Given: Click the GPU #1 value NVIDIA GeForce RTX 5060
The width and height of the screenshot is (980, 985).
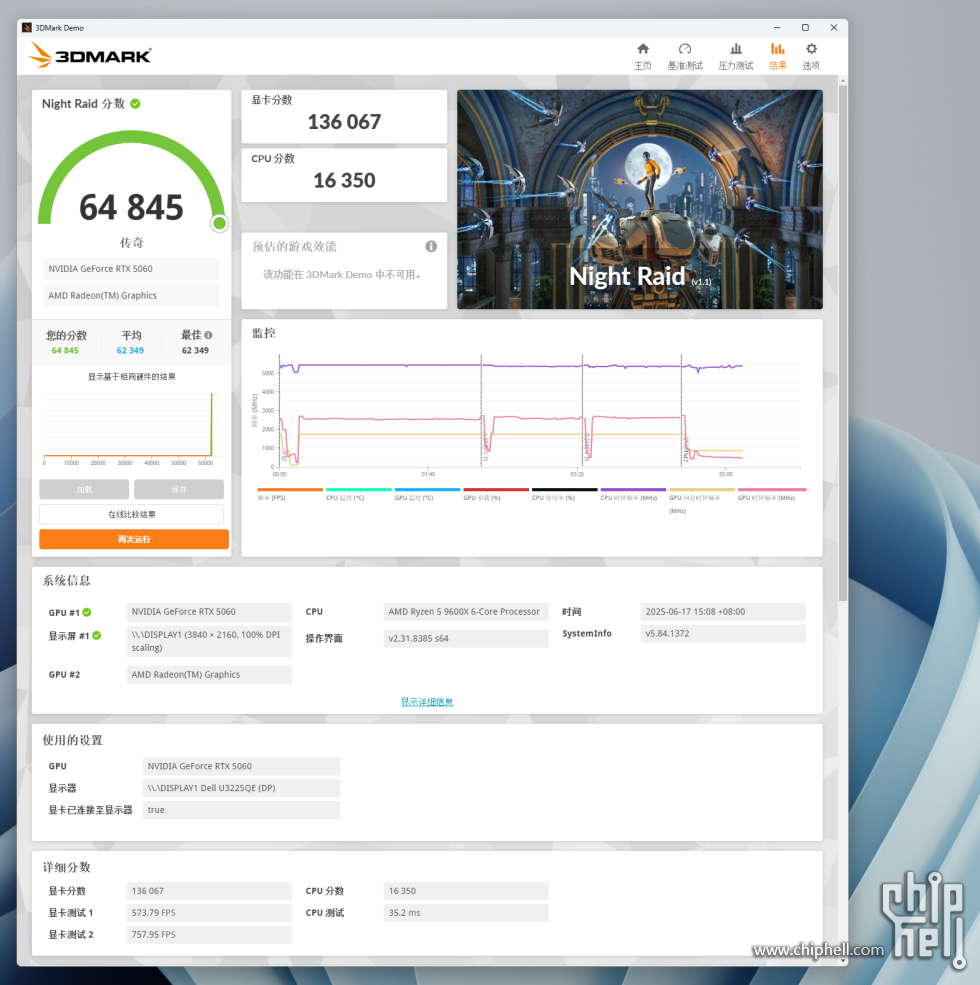Looking at the screenshot, I should coord(209,612).
